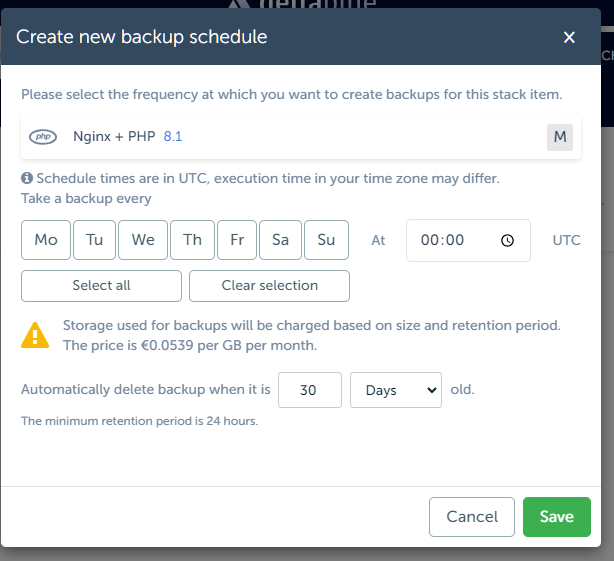Screen dimensions: 614x561
Task: Close the backup schedule dialog
Action: click(x=569, y=38)
